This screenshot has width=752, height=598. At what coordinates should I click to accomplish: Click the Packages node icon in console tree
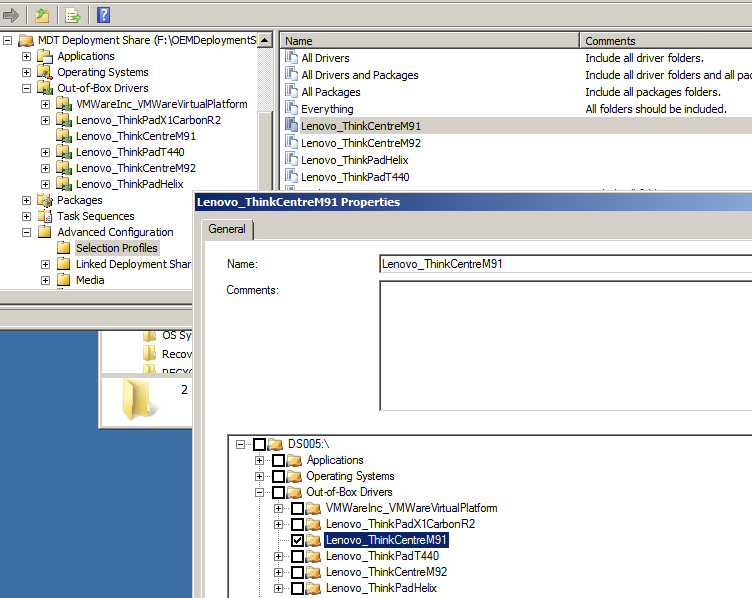tap(45, 200)
